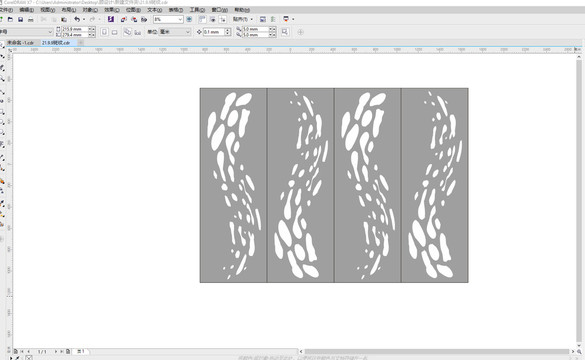
Task: Import a file with the Import icon
Action: 123,19
